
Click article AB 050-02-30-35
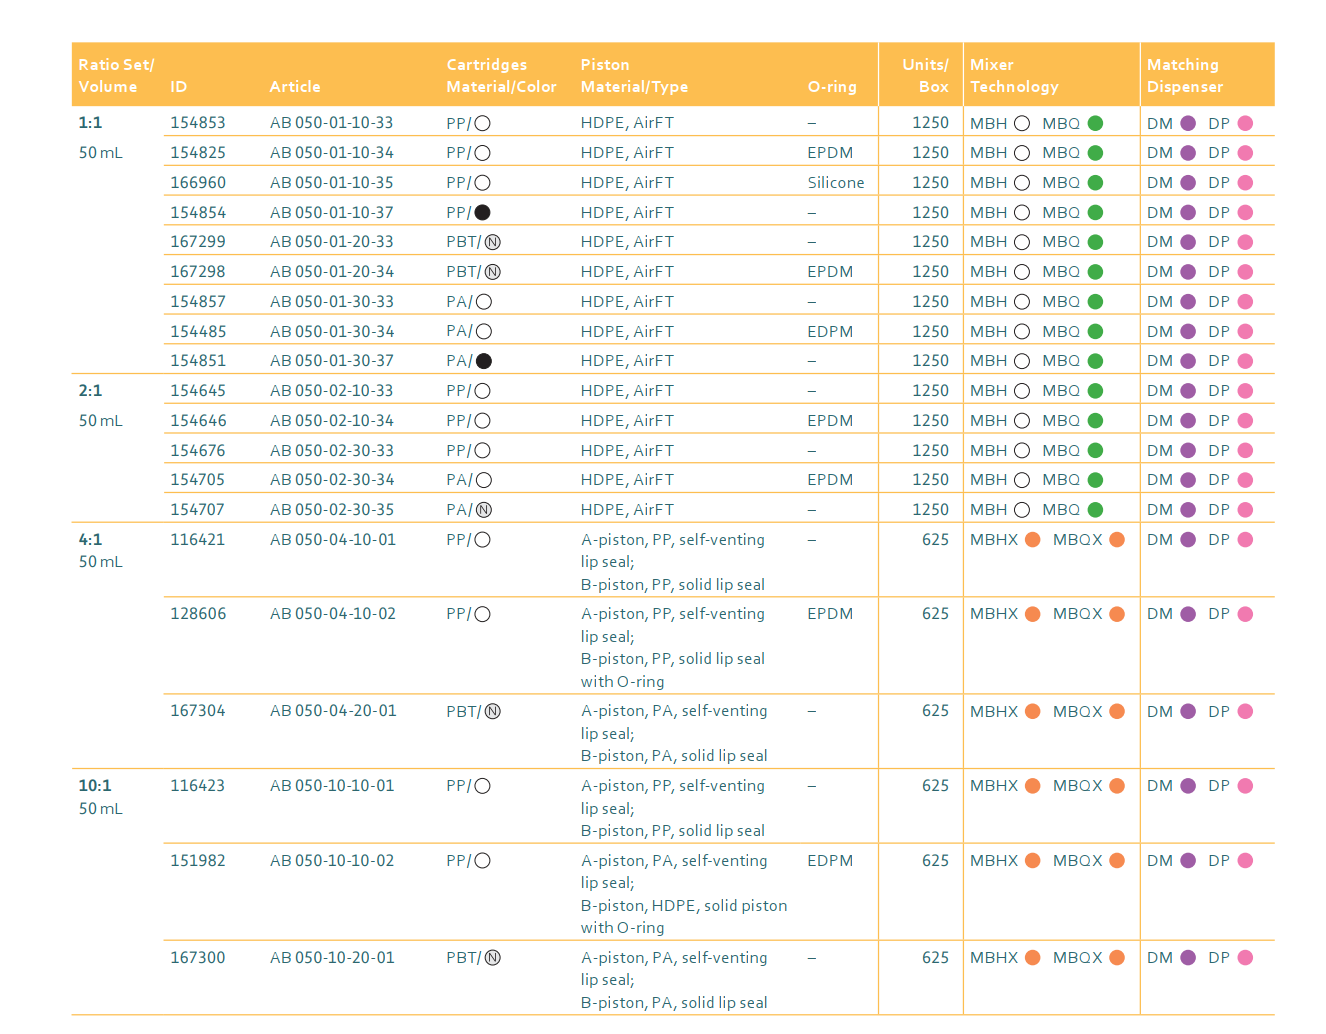pyautogui.click(x=332, y=510)
